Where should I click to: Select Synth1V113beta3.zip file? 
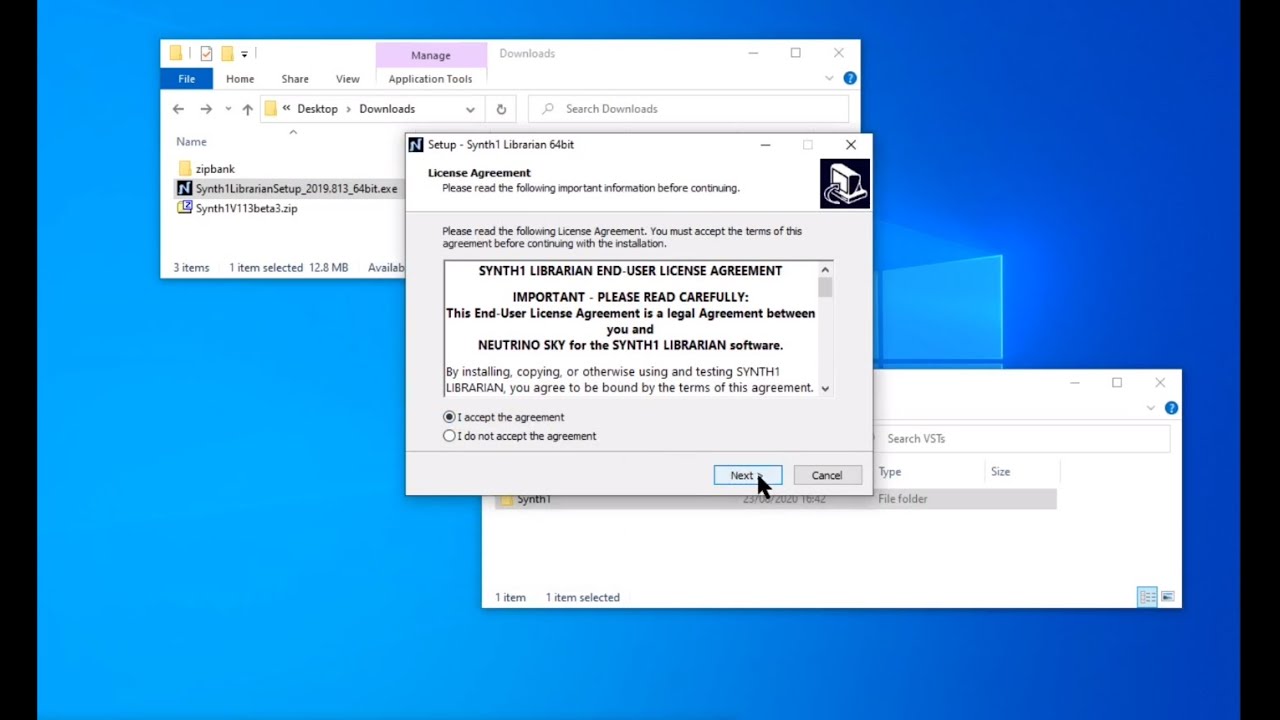pyautogui.click(x=247, y=208)
